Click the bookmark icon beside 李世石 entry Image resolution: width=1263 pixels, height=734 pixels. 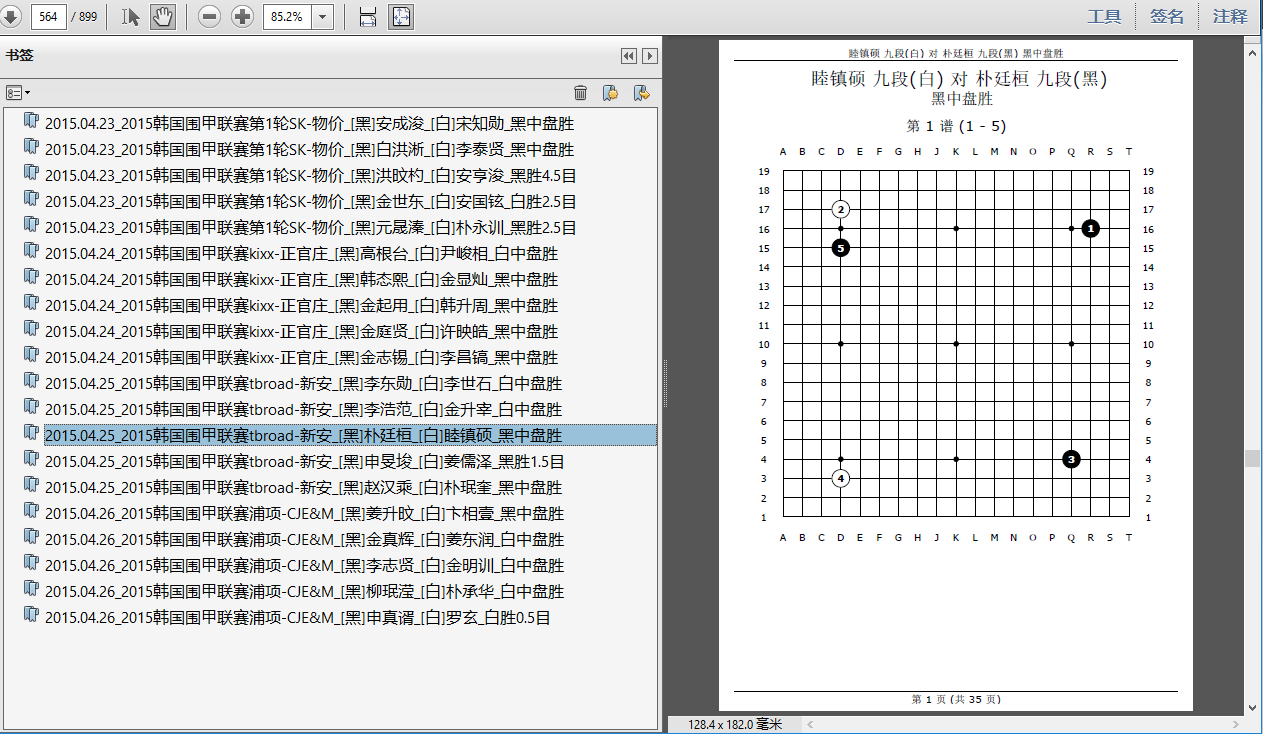[x=31, y=381]
